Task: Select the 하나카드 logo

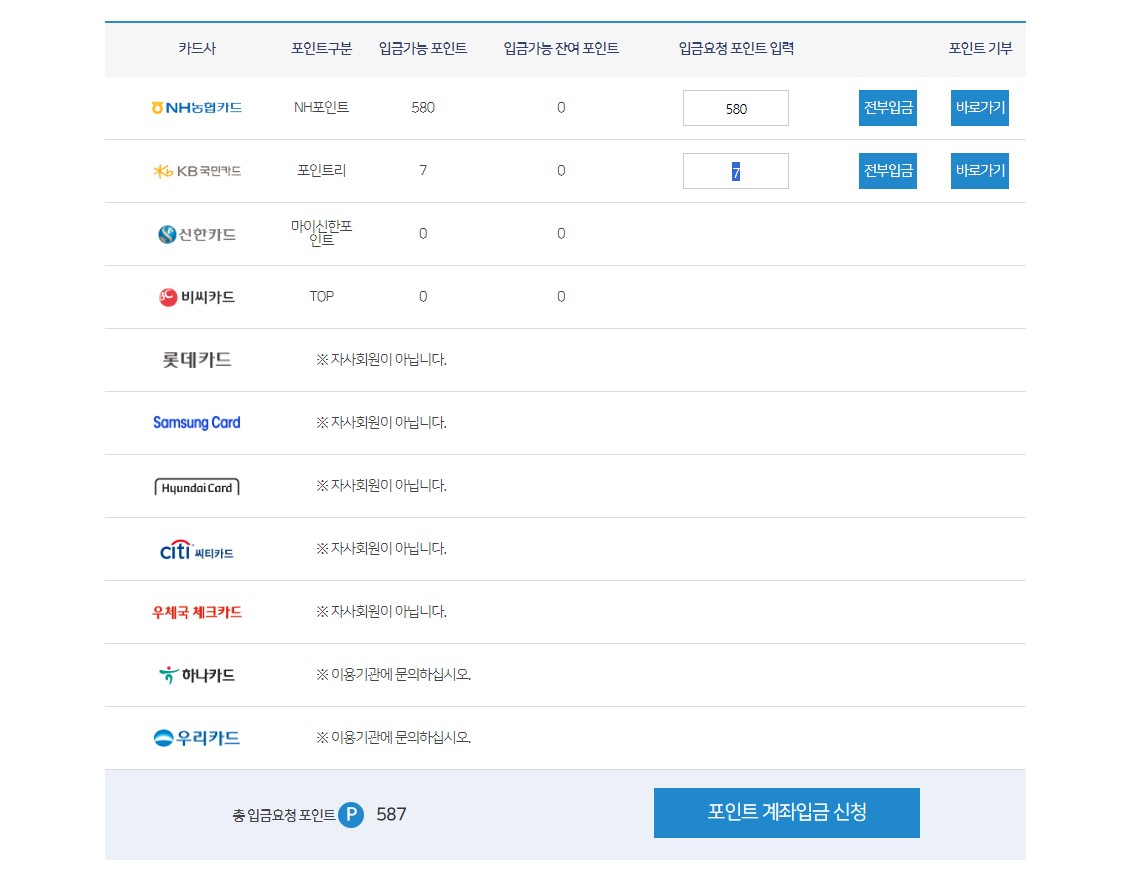Action: [x=196, y=675]
